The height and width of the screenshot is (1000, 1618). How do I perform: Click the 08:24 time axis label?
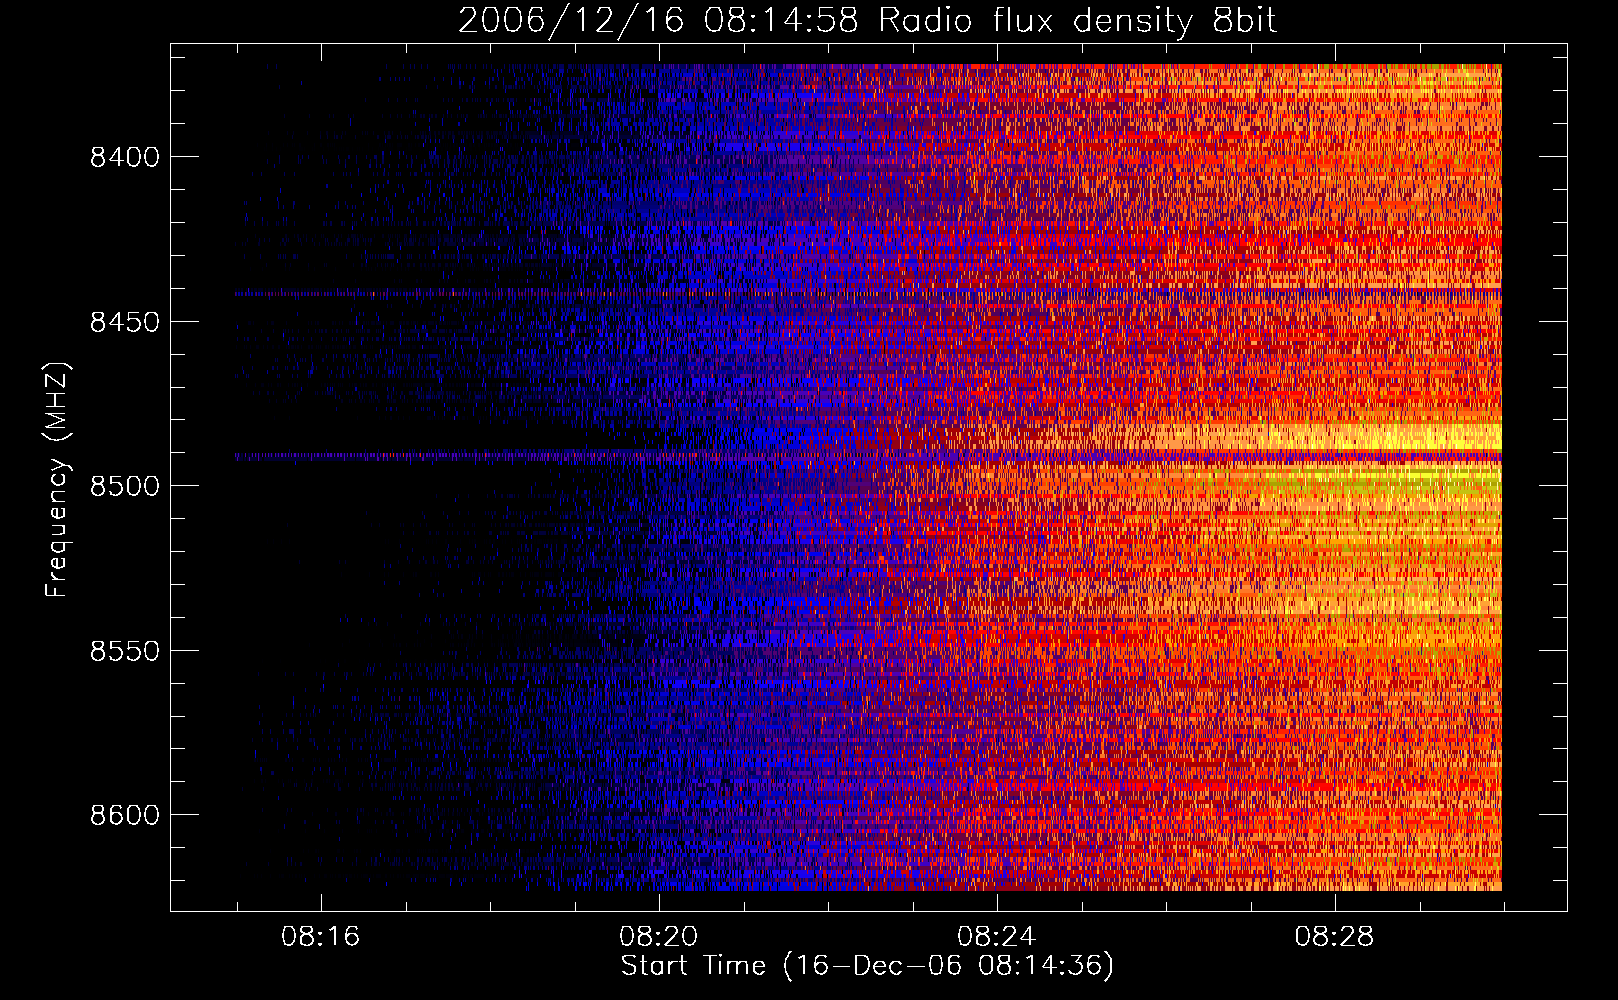(997, 937)
